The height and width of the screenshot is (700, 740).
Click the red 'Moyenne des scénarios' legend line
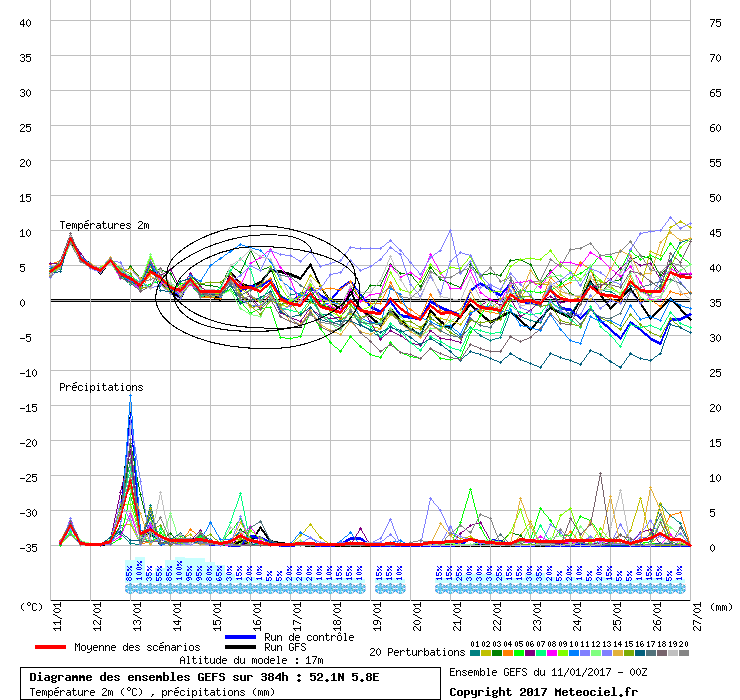(x=50, y=647)
